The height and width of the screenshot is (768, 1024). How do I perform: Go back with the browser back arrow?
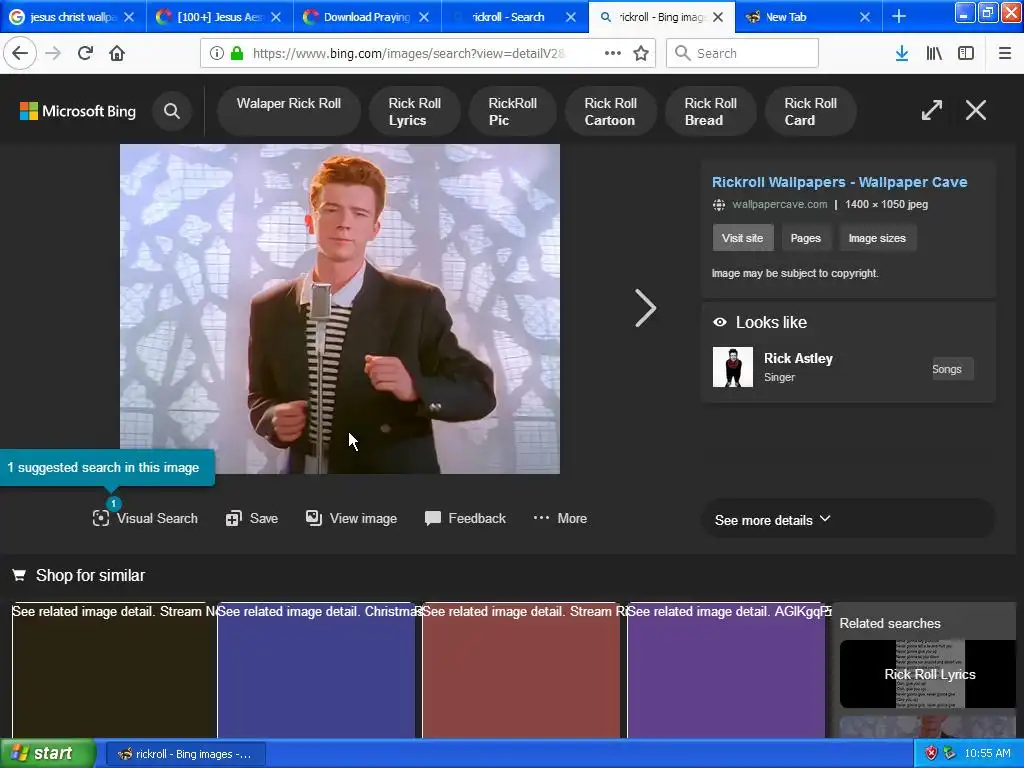[20, 54]
